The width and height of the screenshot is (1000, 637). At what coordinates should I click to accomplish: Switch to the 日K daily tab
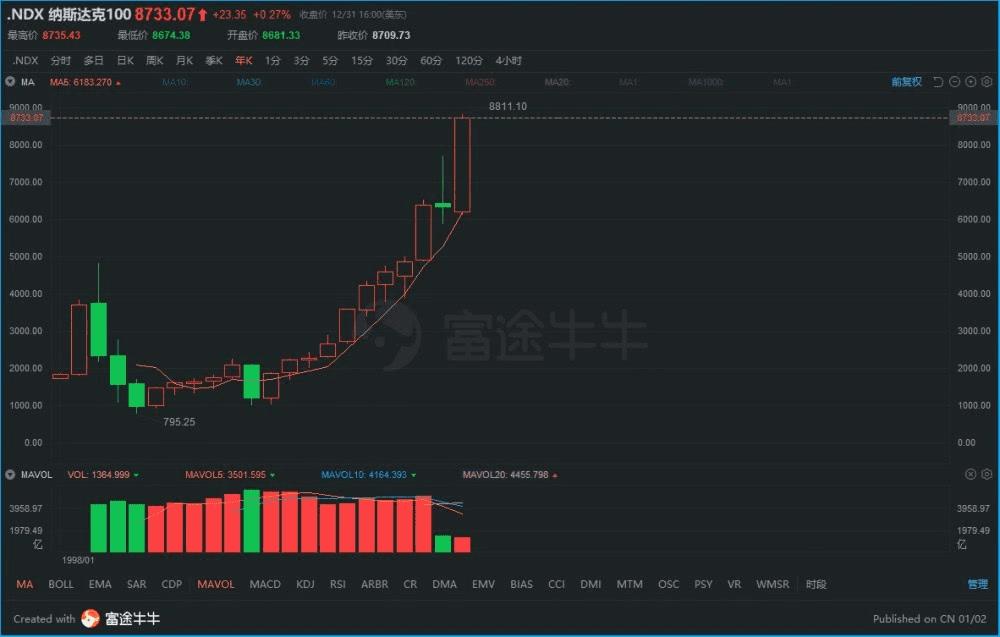[124, 60]
